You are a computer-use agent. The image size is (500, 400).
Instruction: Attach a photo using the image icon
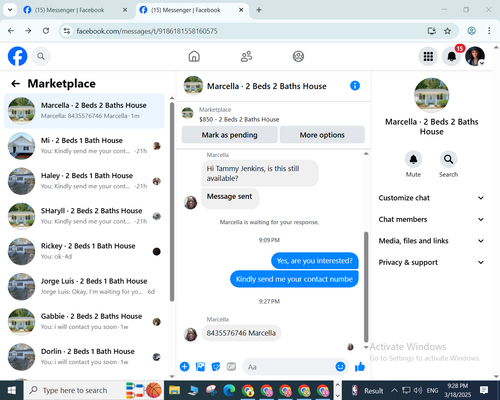click(x=200, y=367)
